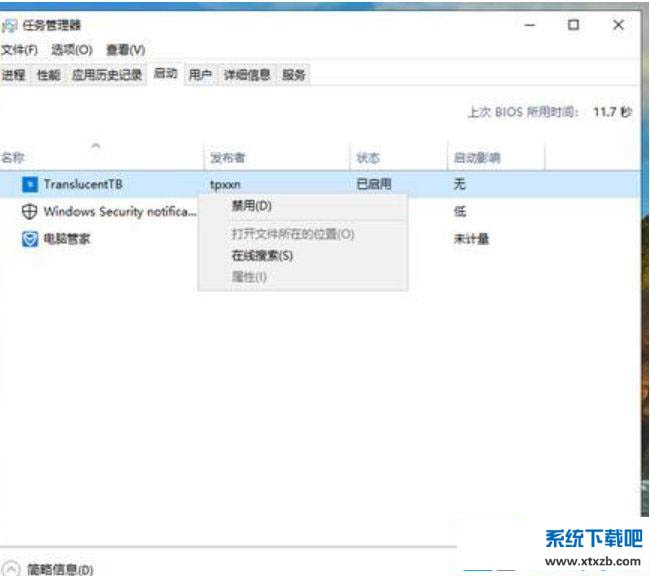Open the 详细信息 tab

point(246,75)
